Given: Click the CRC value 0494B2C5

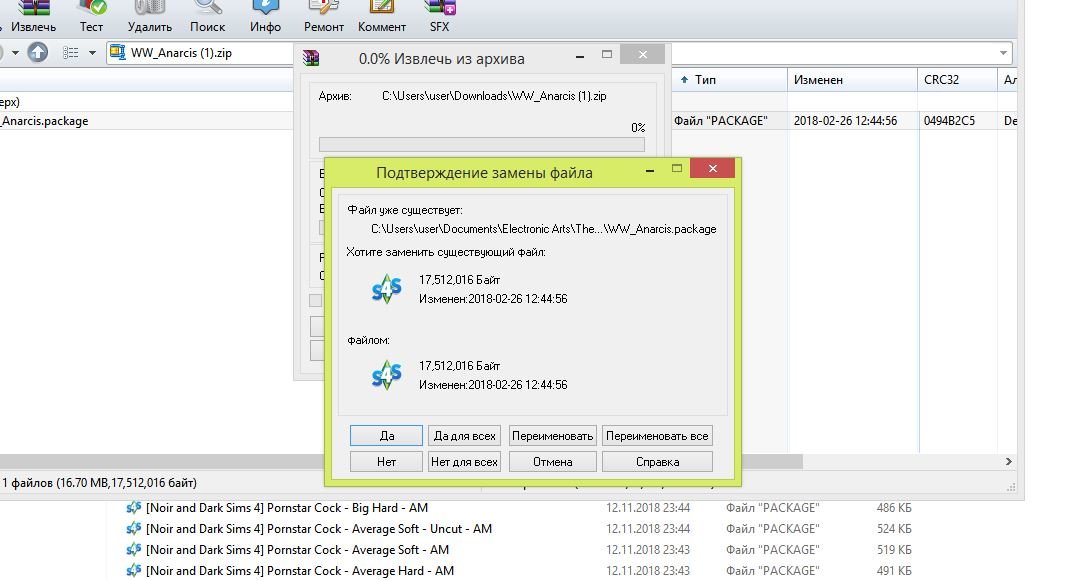Looking at the screenshot, I should click(949, 121).
